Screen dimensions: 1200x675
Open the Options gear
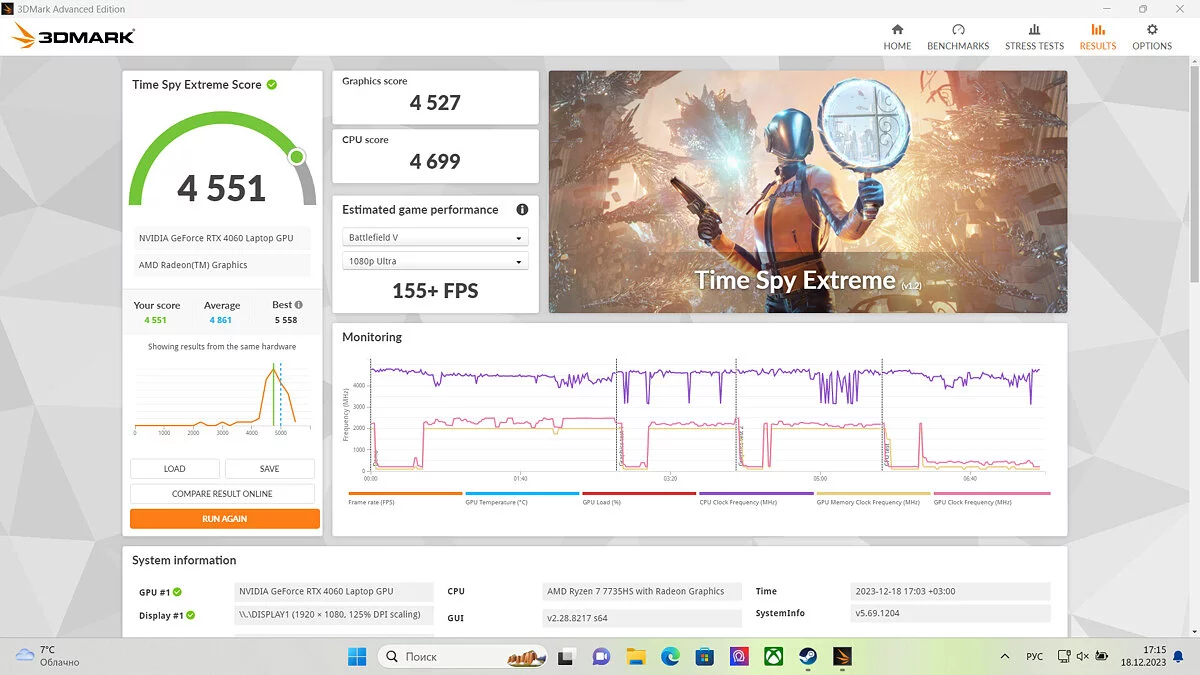[x=1152, y=37]
